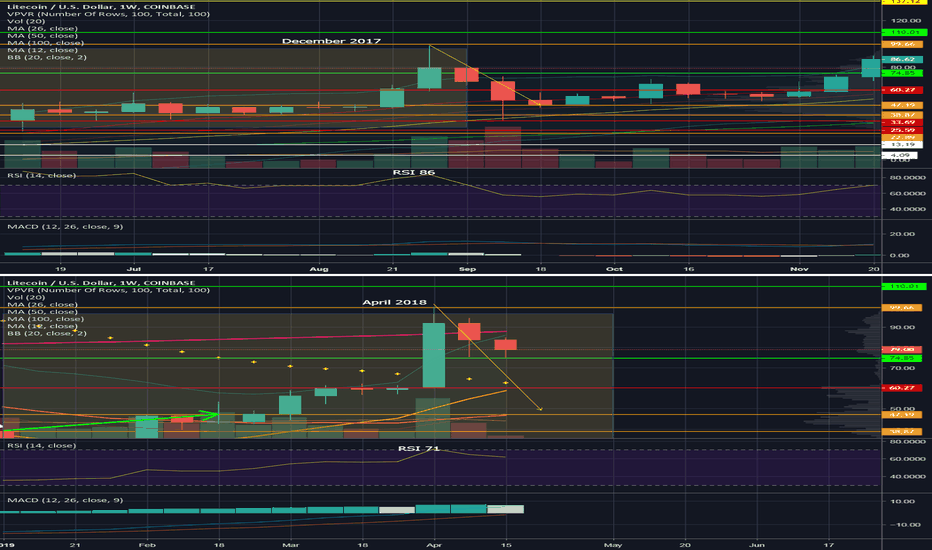The height and width of the screenshot is (550, 932).
Task: Click green 74.85 label in April 2018 chart
Action: tap(902, 358)
